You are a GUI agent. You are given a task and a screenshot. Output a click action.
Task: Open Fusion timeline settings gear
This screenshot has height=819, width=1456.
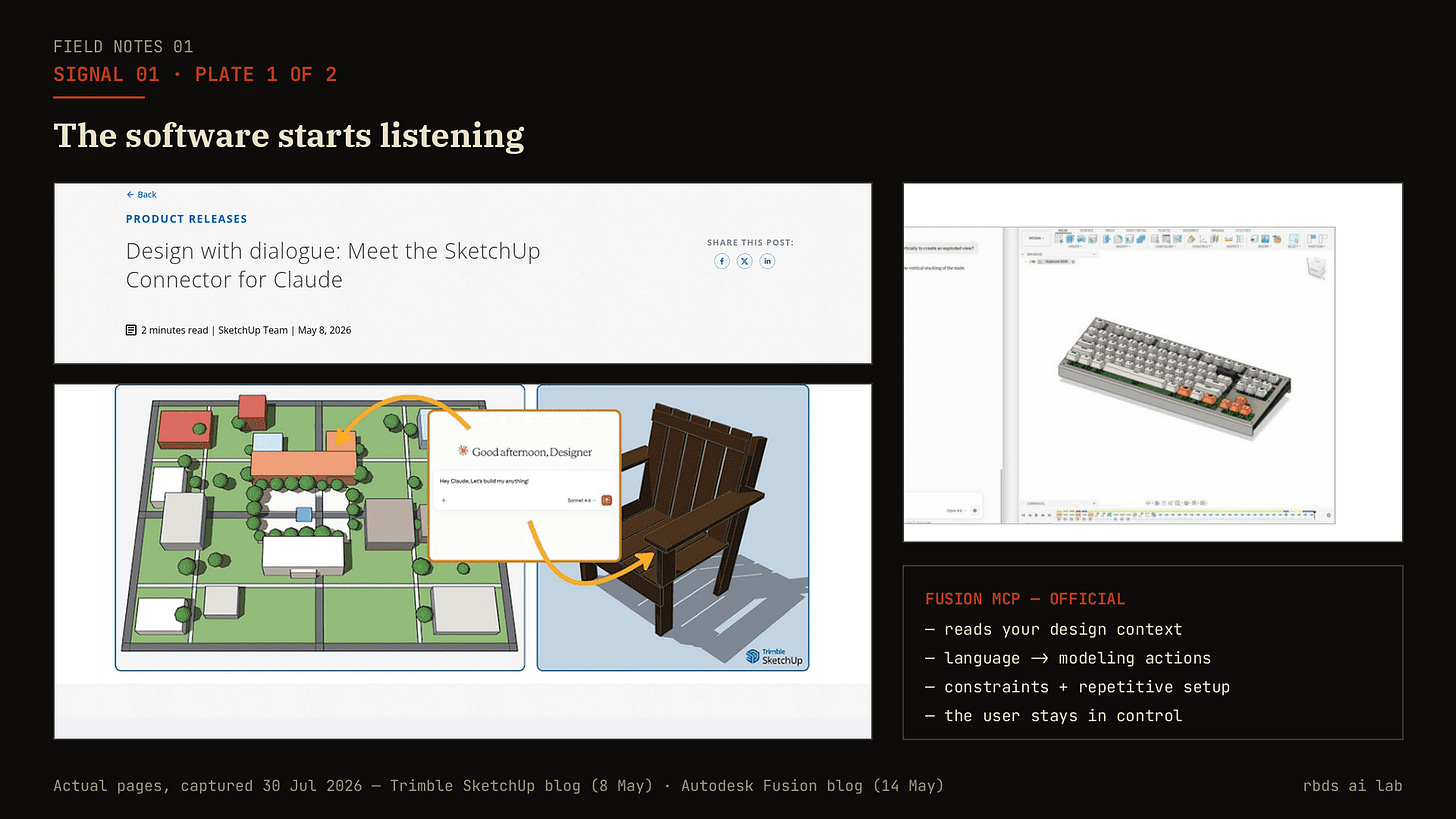tap(1328, 515)
